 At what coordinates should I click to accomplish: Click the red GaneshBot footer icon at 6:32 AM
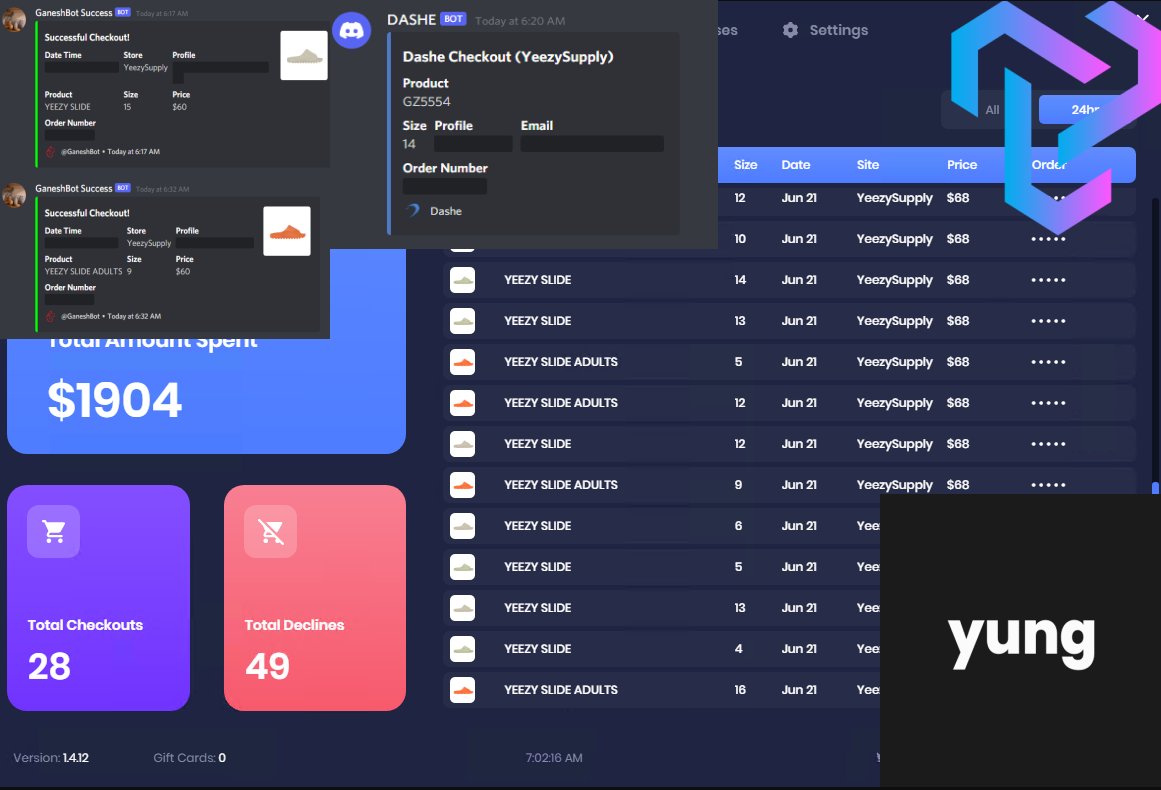[x=51, y=316]
